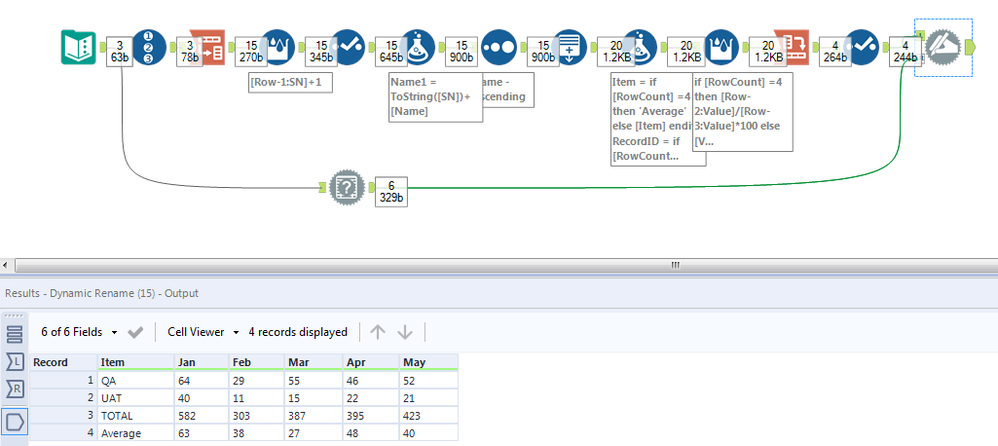The width and height of the screenshot is (998, 446).
Task: Select the Dynamic Rename tool
Action: 942,48
